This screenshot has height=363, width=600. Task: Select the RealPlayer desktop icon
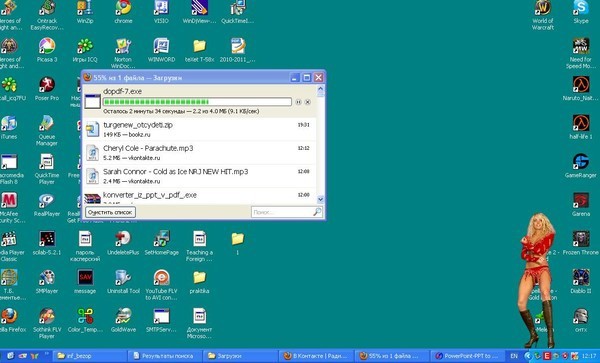click(x=47, y=205)
